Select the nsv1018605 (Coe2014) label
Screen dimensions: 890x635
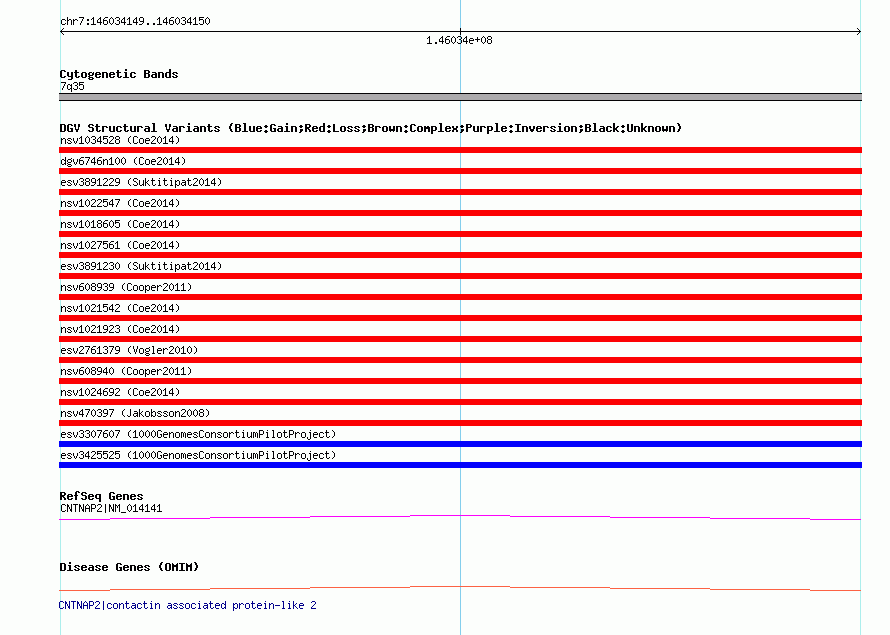(120, 224)
